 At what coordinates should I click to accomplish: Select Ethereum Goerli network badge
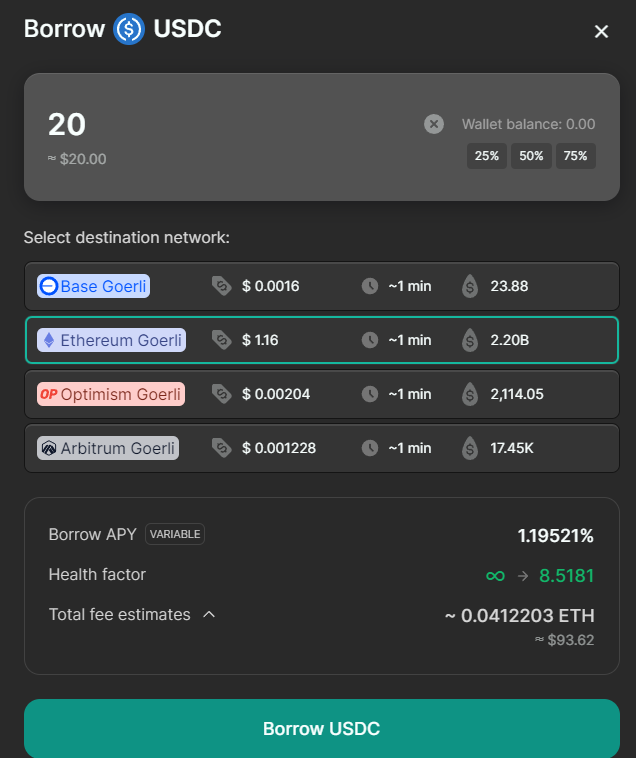tap(111, 340)
